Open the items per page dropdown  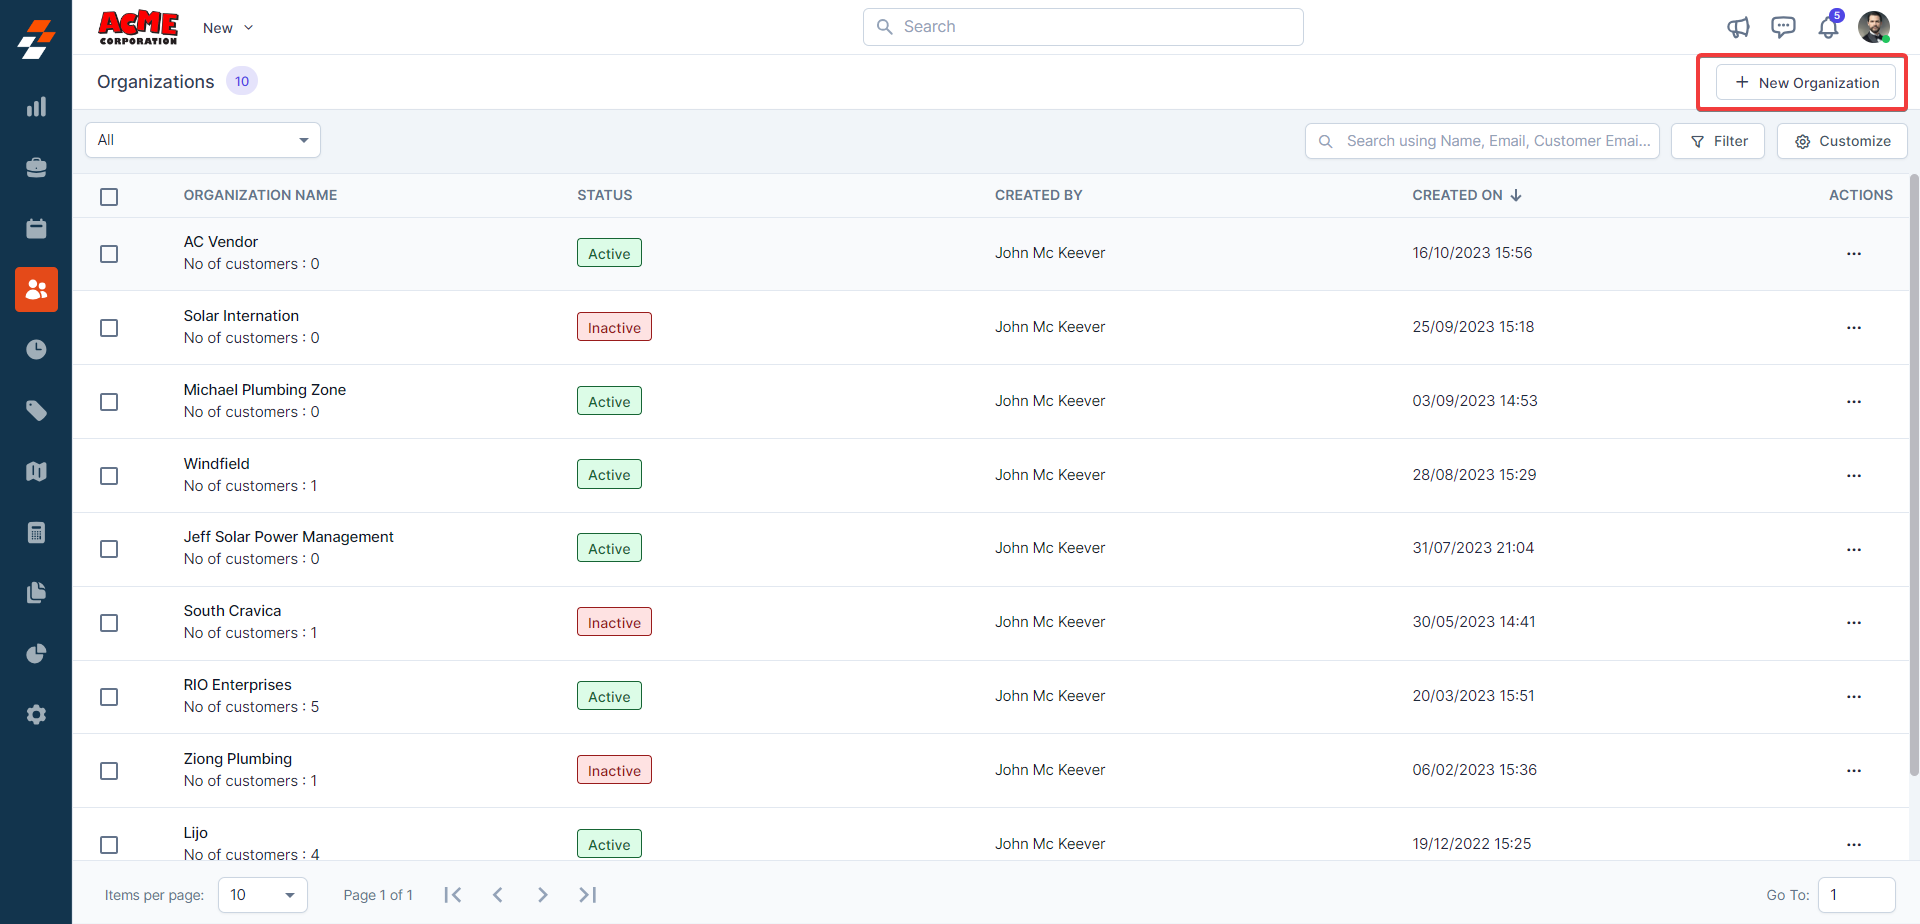[262, 895]
